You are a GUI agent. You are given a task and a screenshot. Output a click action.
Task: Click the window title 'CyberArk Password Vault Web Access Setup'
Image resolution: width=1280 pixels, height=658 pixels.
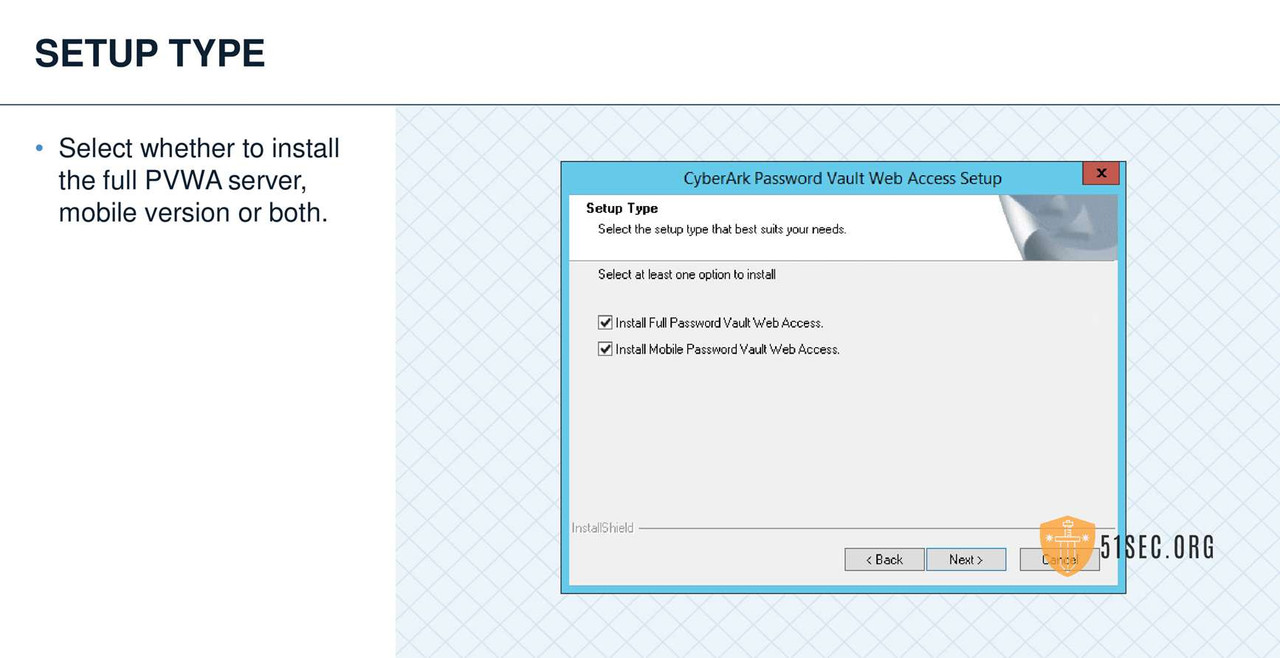point(842,178)
